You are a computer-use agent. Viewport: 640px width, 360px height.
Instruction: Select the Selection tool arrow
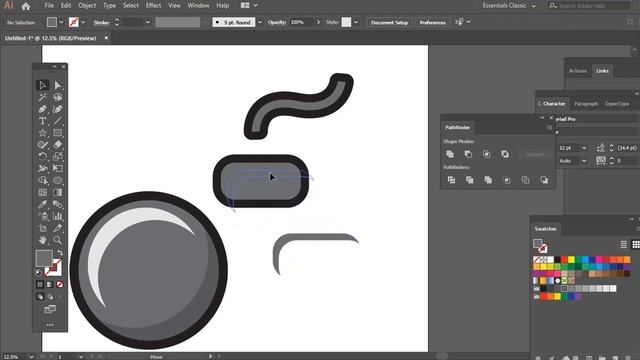[42, 85]
